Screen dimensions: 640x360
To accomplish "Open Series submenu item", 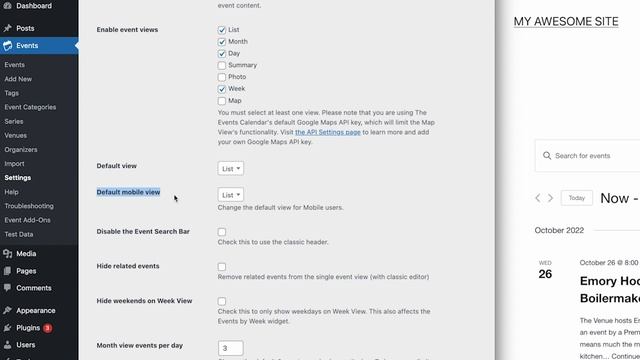I will [14, 121].
